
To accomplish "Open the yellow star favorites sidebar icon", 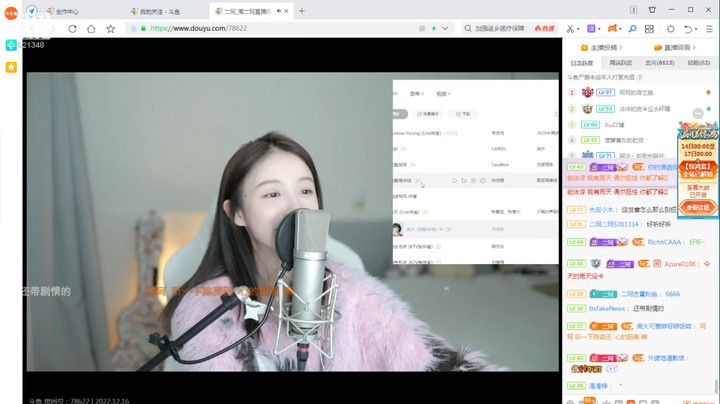I will pyautogui.click(x=11, y=67).
